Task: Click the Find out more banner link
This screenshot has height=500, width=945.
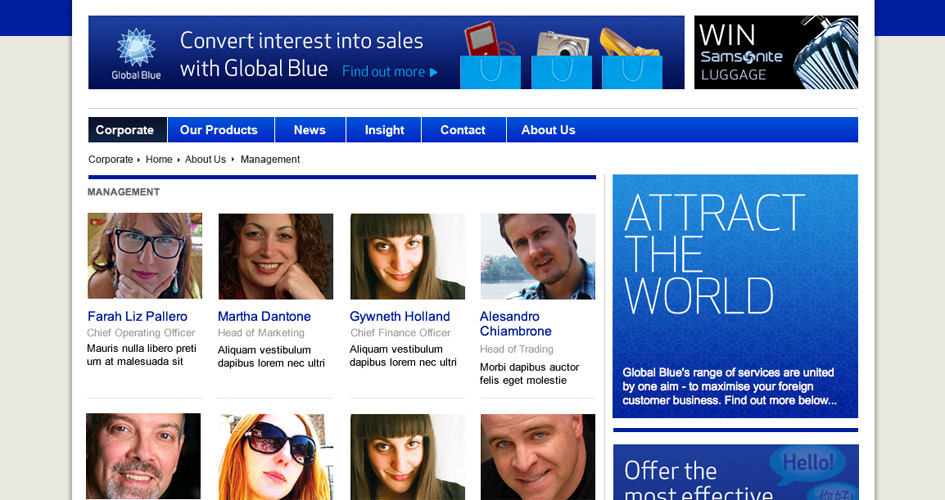Action: [390, 72]
